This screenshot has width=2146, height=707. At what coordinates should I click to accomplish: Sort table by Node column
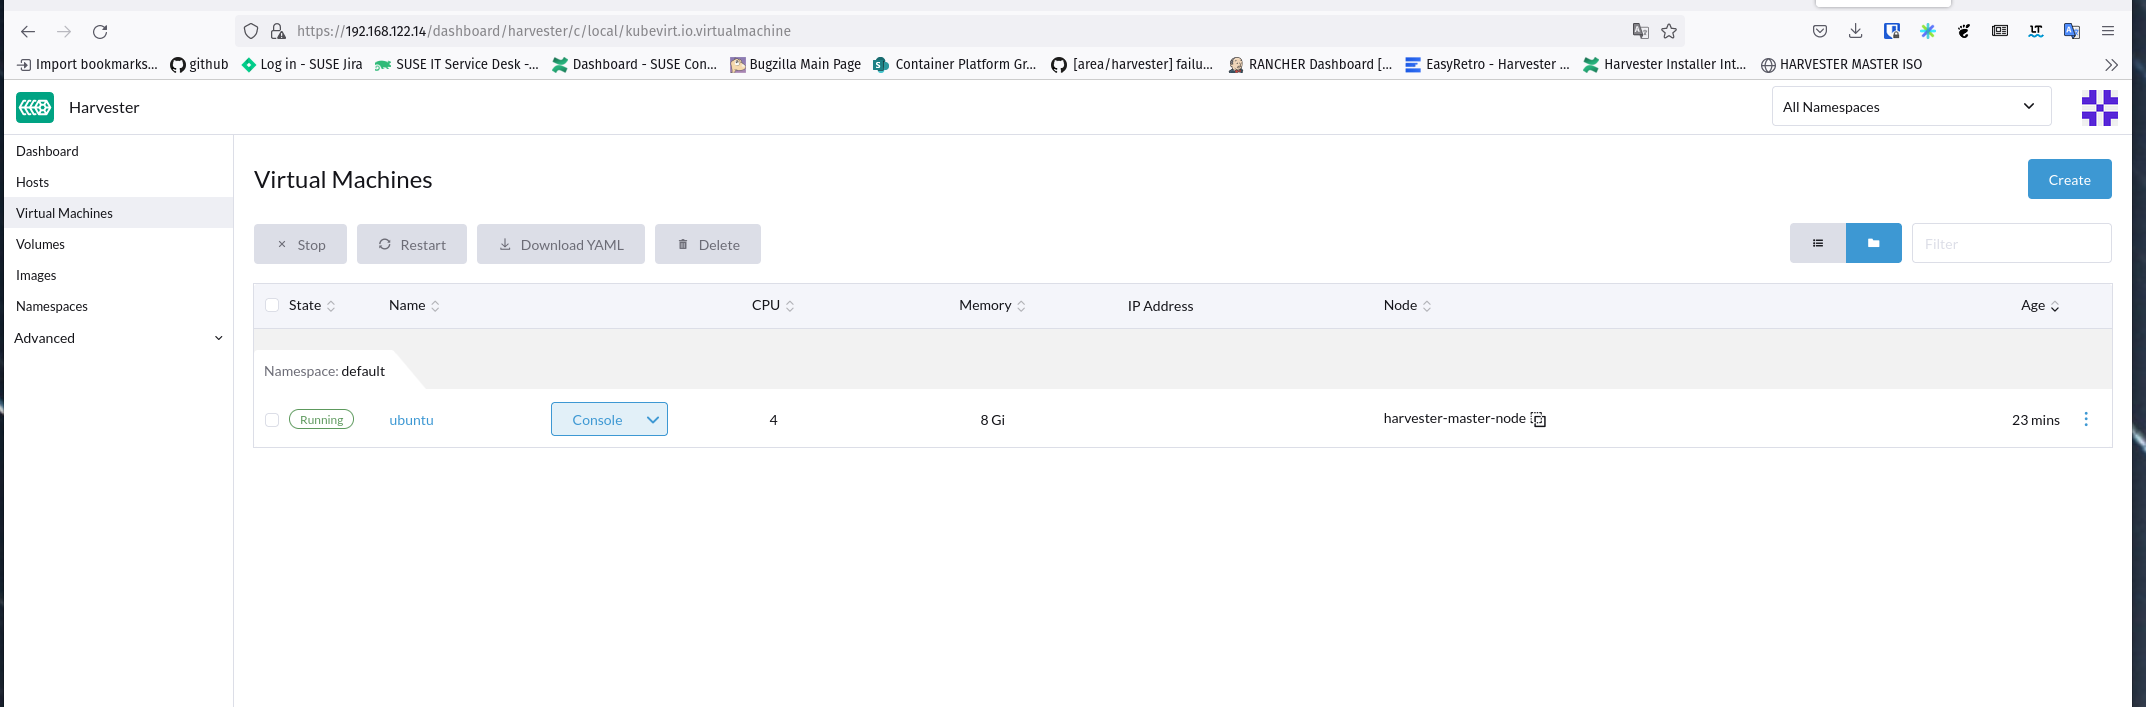click(1407, 305)
